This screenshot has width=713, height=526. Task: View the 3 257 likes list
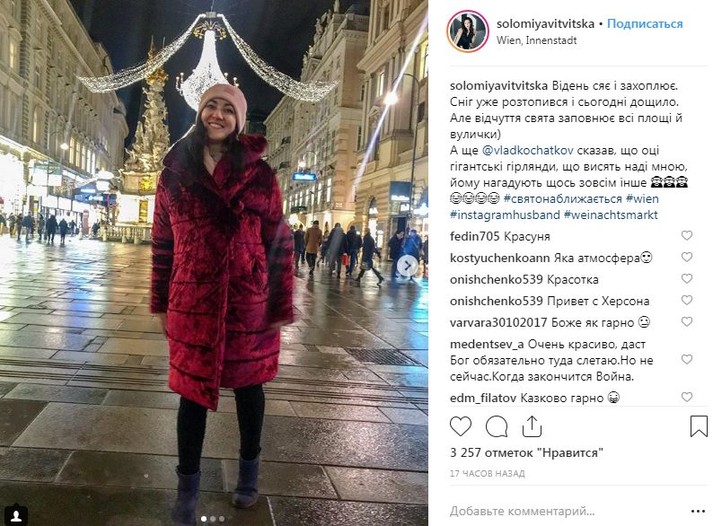click(x=527, y=453)
